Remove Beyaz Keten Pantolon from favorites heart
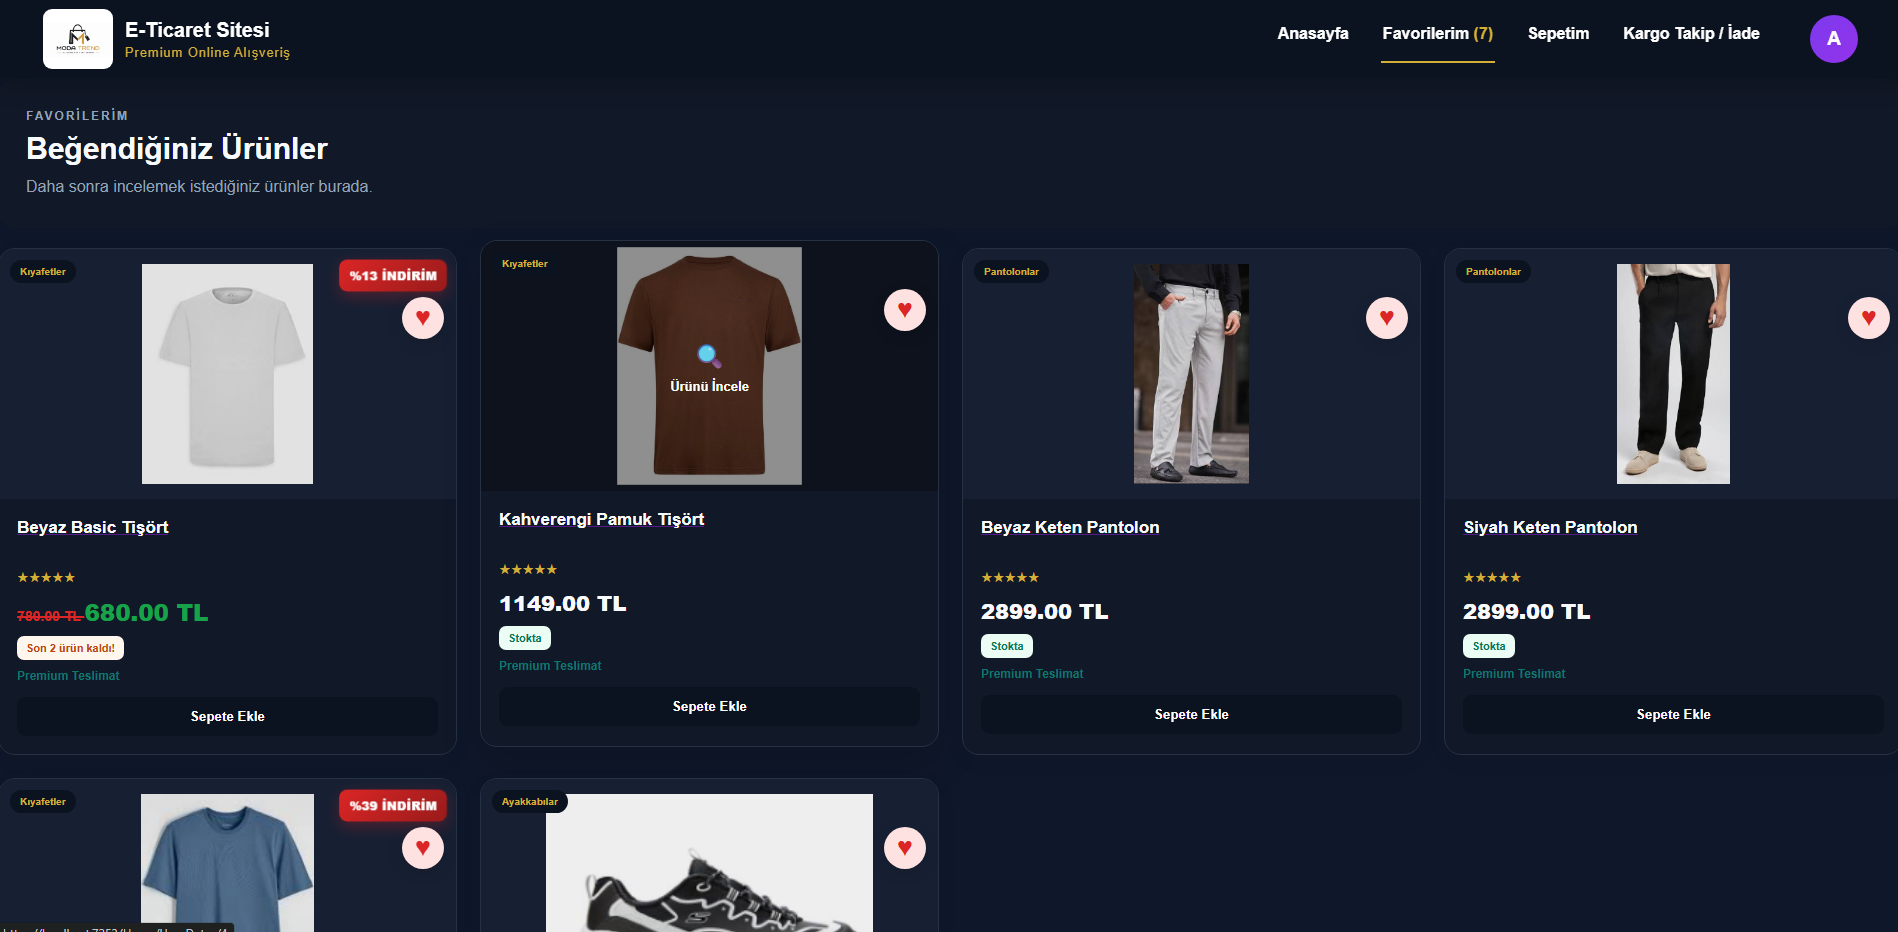The image size is (1898, 932). pos(1387,318)
